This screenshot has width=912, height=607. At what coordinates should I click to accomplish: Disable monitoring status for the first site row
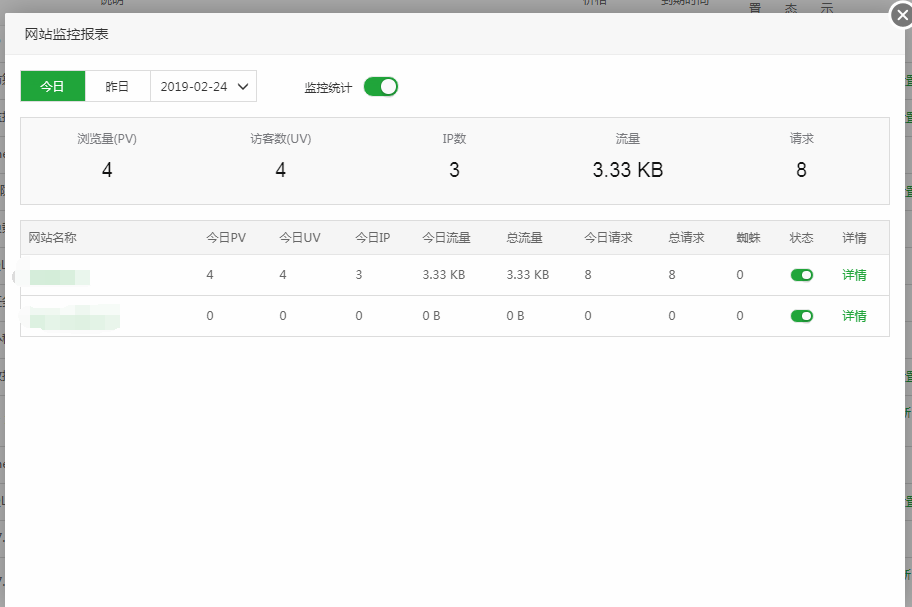[801, 275]
